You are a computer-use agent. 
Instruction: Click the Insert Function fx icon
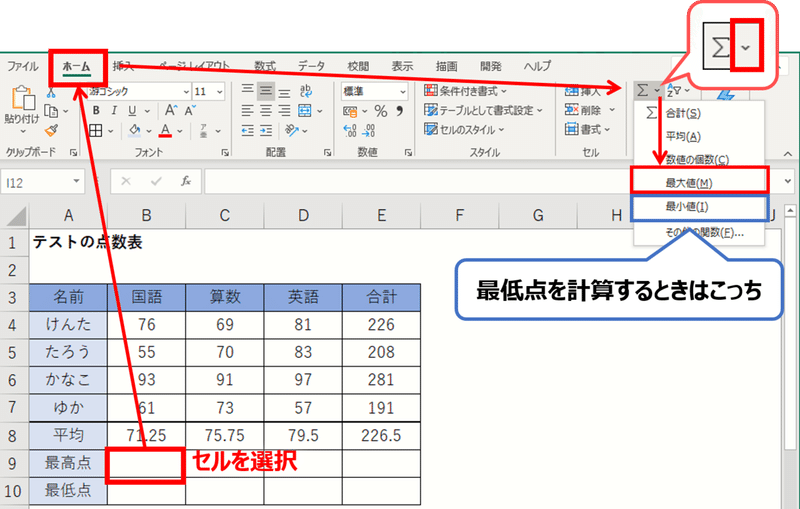(x=186, y=182)
